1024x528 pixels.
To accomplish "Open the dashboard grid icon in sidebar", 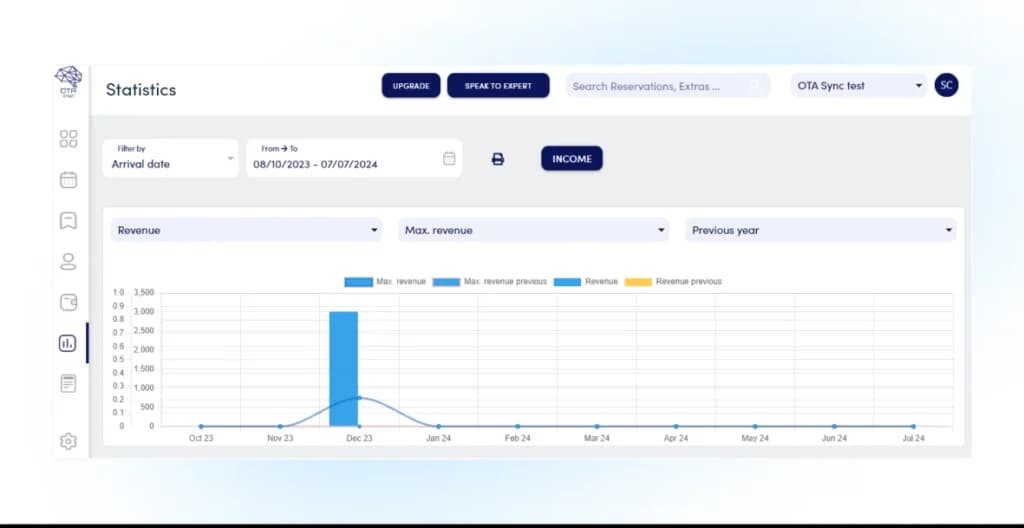I will click(69, 139).
